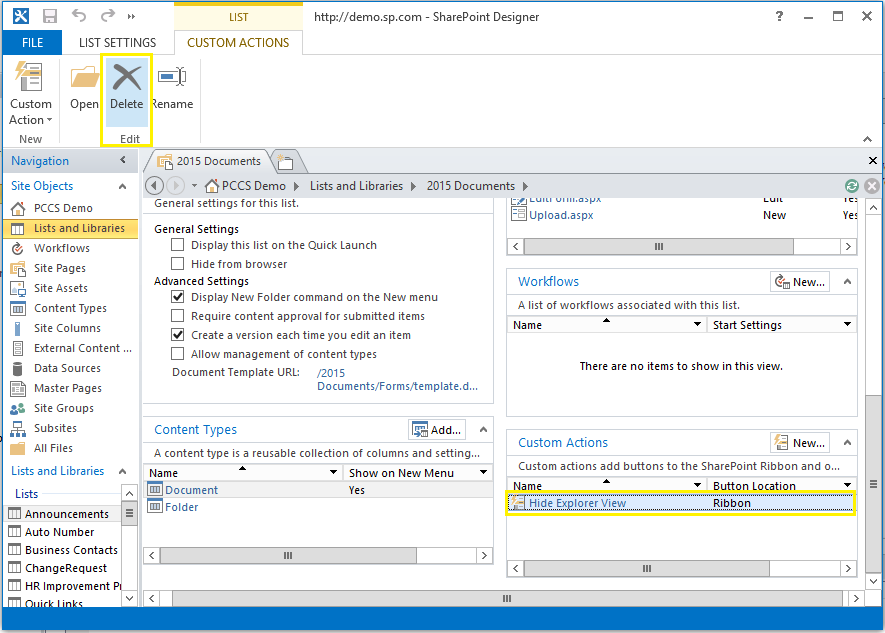The width and height of the screenshot is (885, 633).
Task: Open the Upload.aspx form link
Action: point(561,216)
